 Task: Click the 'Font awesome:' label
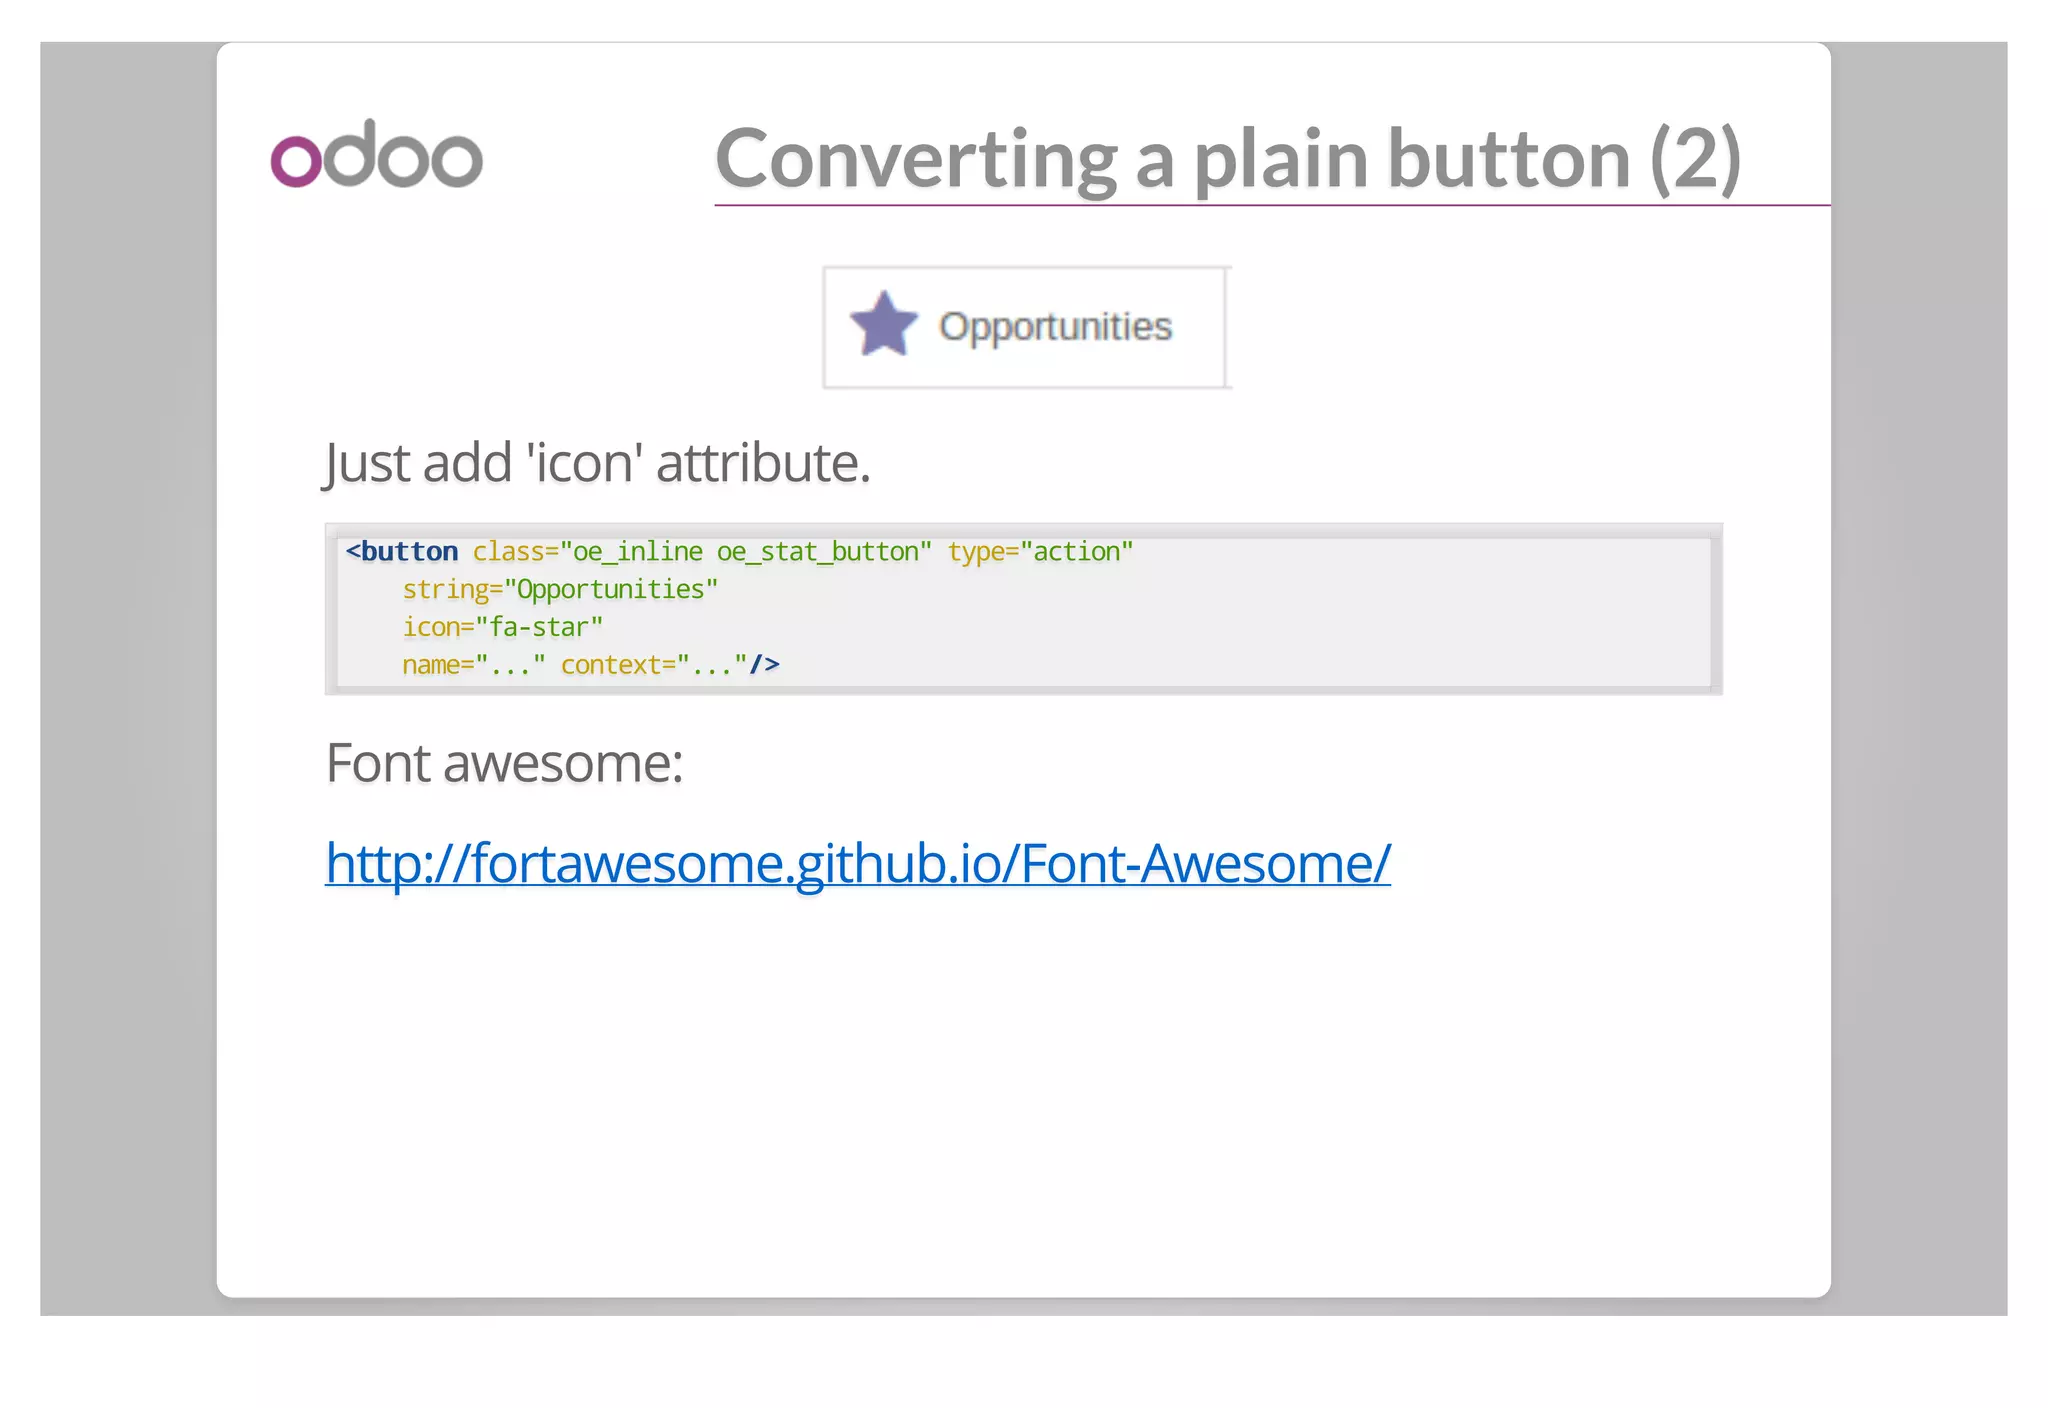(504, 763)
